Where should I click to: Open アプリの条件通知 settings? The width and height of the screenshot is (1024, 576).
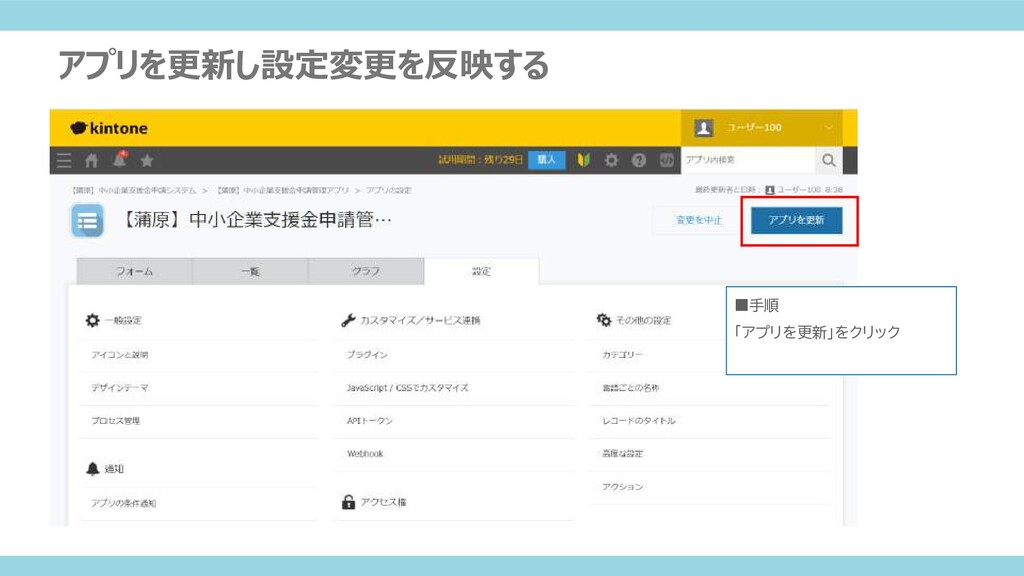[123, 503]
